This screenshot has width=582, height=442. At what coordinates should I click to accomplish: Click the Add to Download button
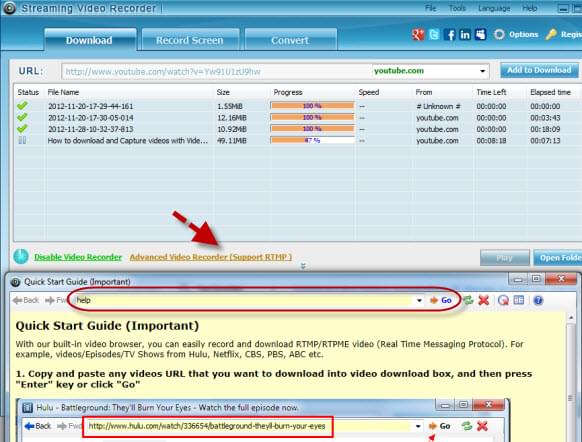pos(539,70)
